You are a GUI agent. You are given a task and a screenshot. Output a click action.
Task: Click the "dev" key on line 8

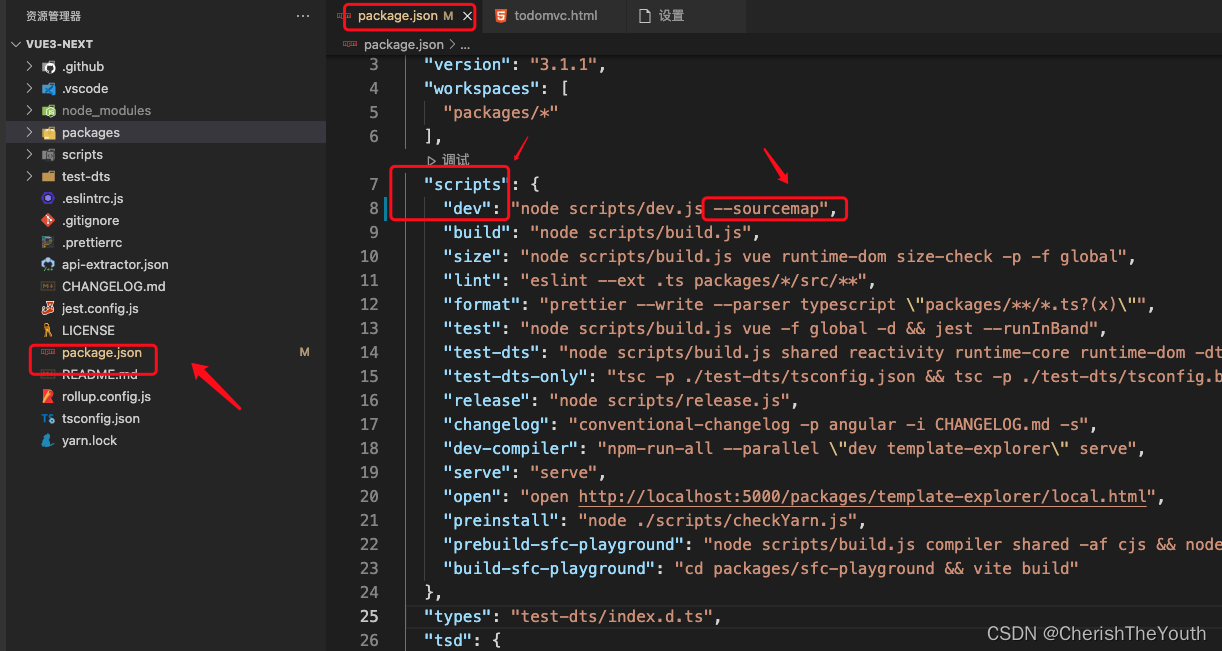(467, 208)
